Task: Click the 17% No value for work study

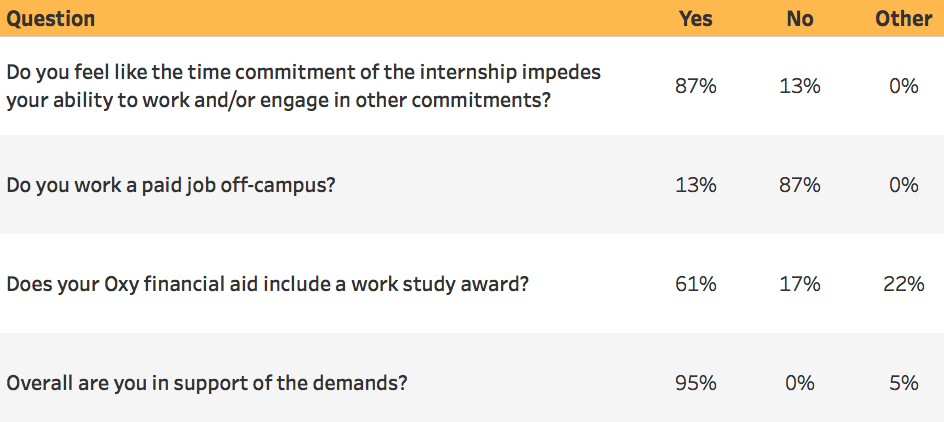Action: coord(800,284)
